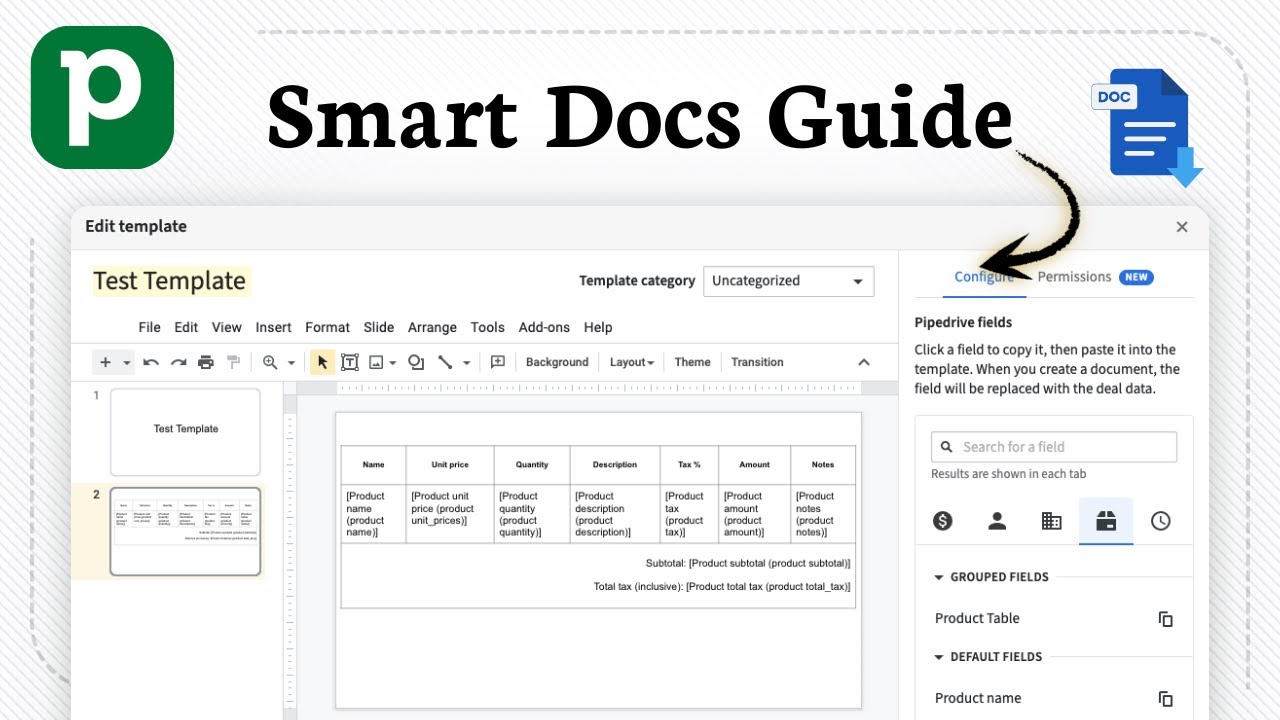The height and width of the screenshot is (720, 1280).
Task: Close the Edit template dialog
Action: [1182, 227]
